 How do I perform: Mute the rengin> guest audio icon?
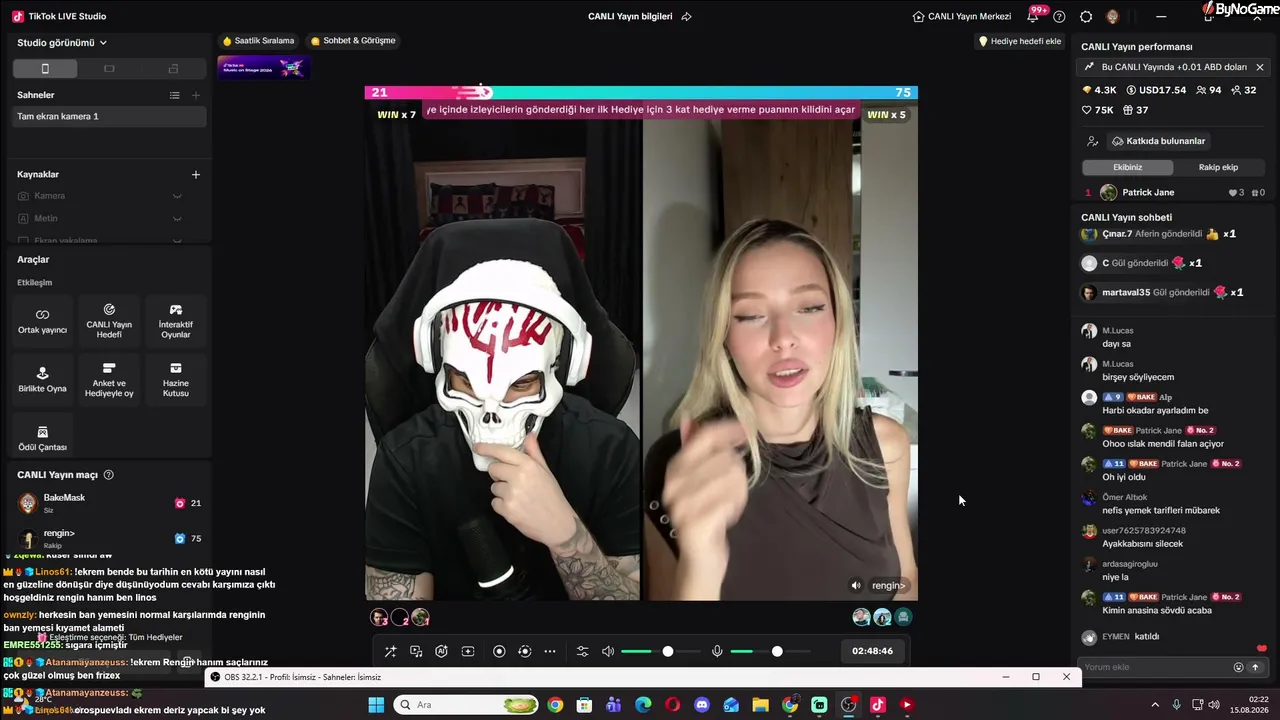tap(855, 586)
